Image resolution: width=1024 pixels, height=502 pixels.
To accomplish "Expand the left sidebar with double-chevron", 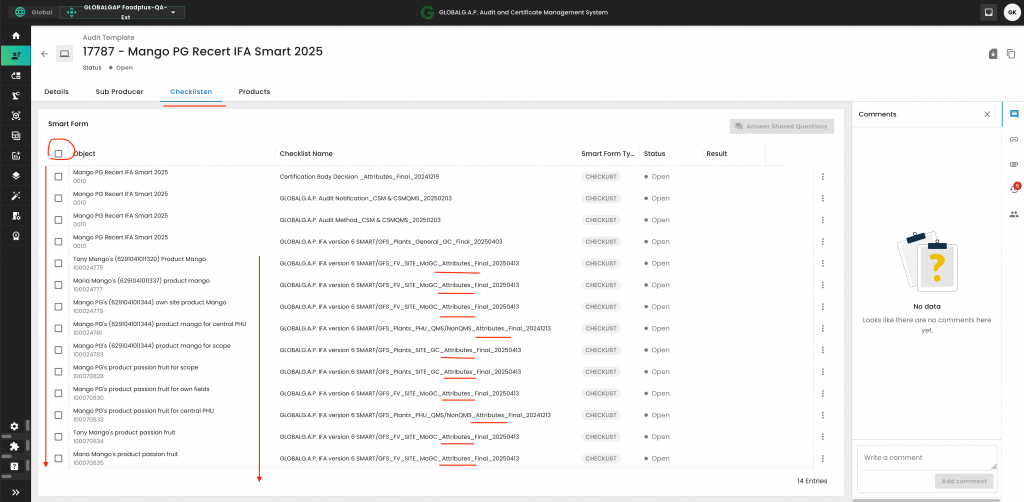I will pos(15,492).
